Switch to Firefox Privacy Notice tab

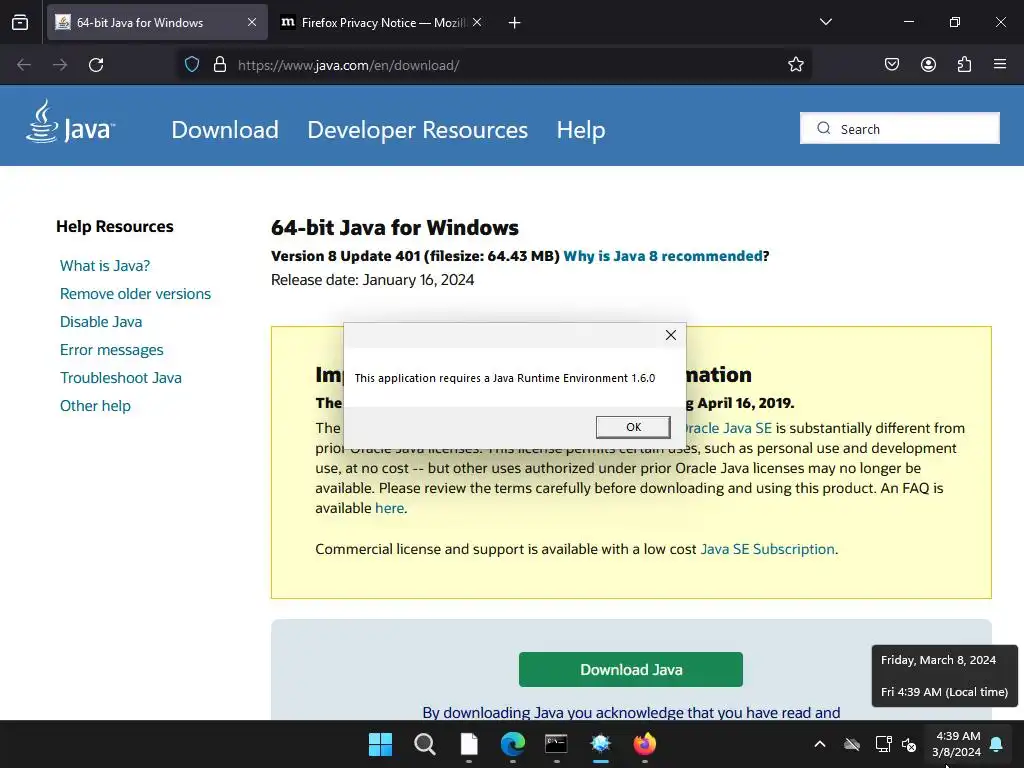(382, 22)
